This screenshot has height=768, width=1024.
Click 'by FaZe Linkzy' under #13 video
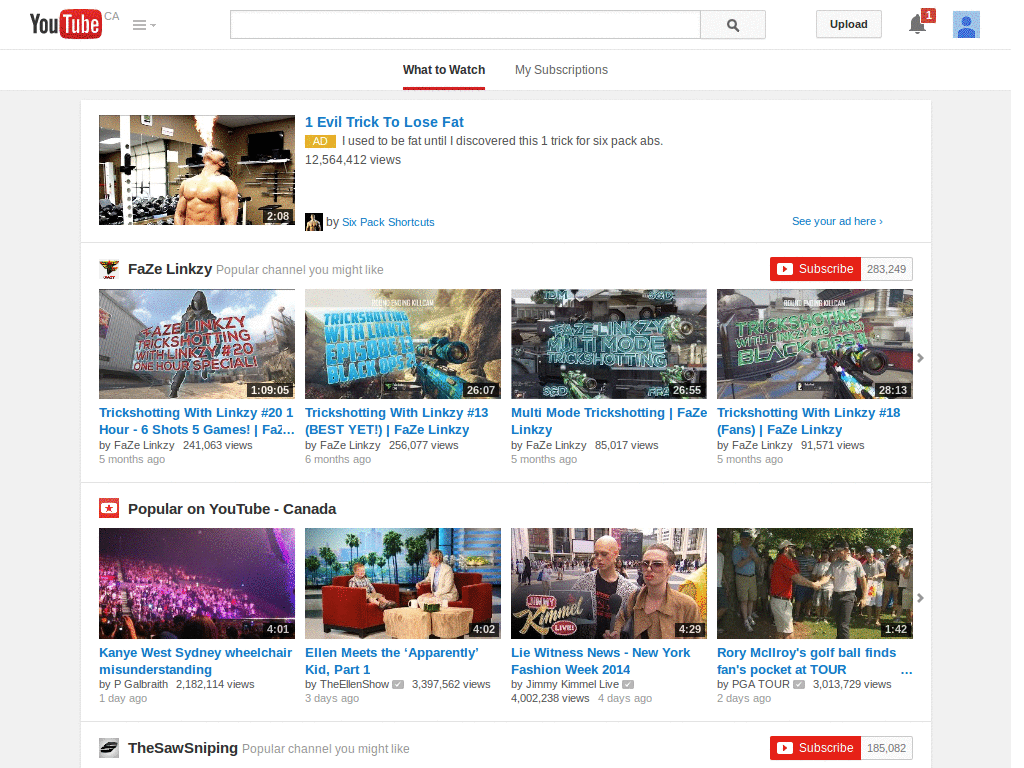tap(343, 445)
